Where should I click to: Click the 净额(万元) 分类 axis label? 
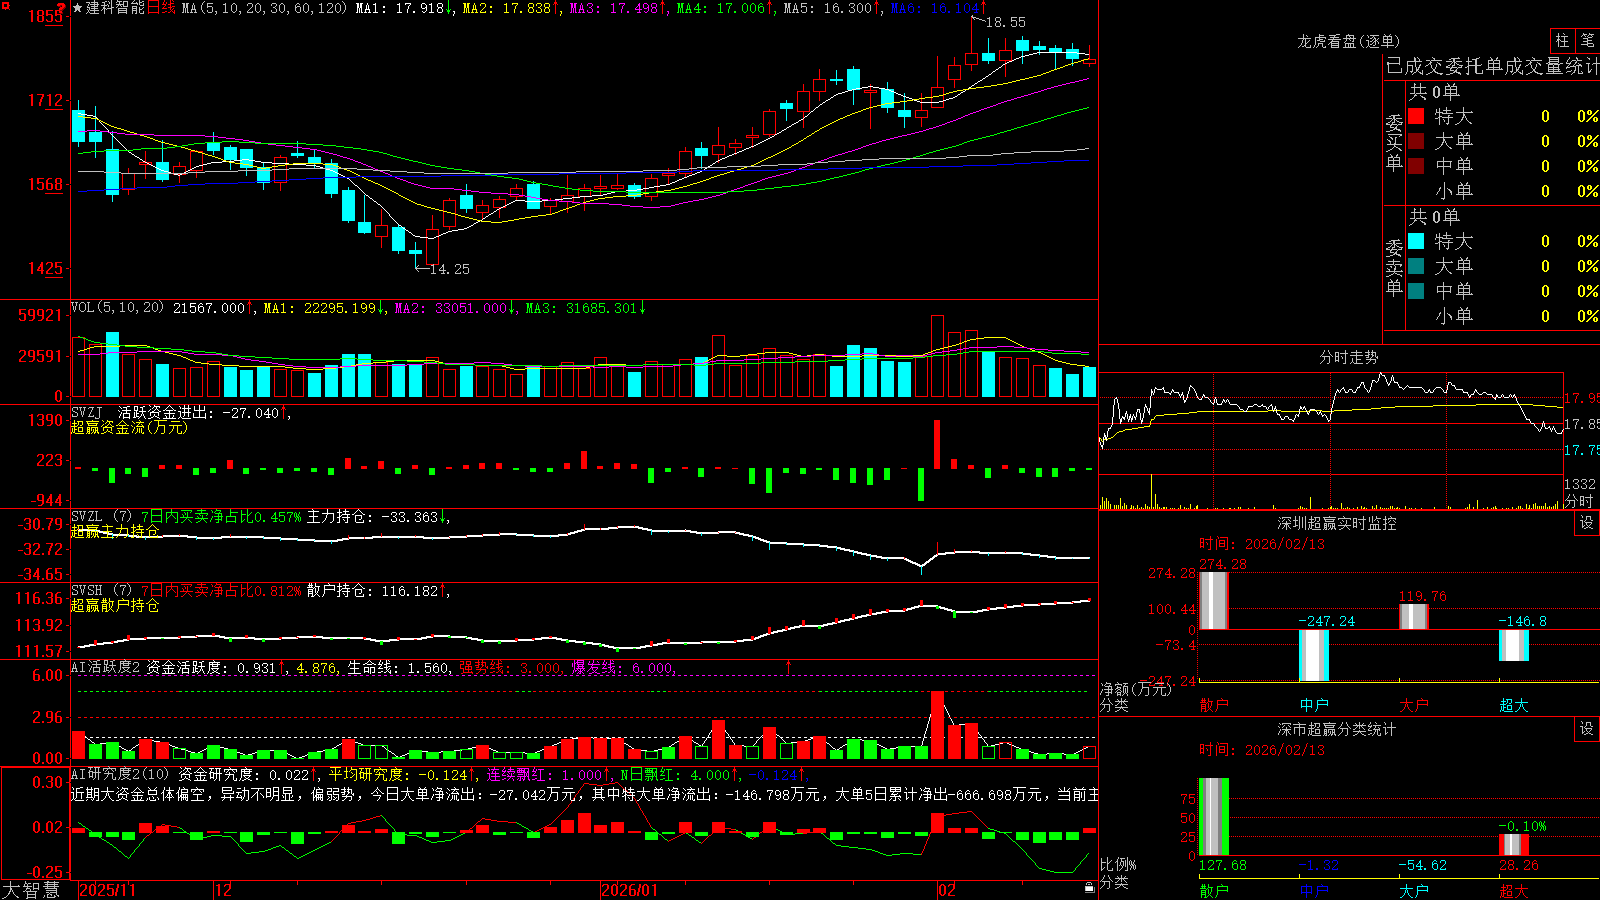[1135, 697]
